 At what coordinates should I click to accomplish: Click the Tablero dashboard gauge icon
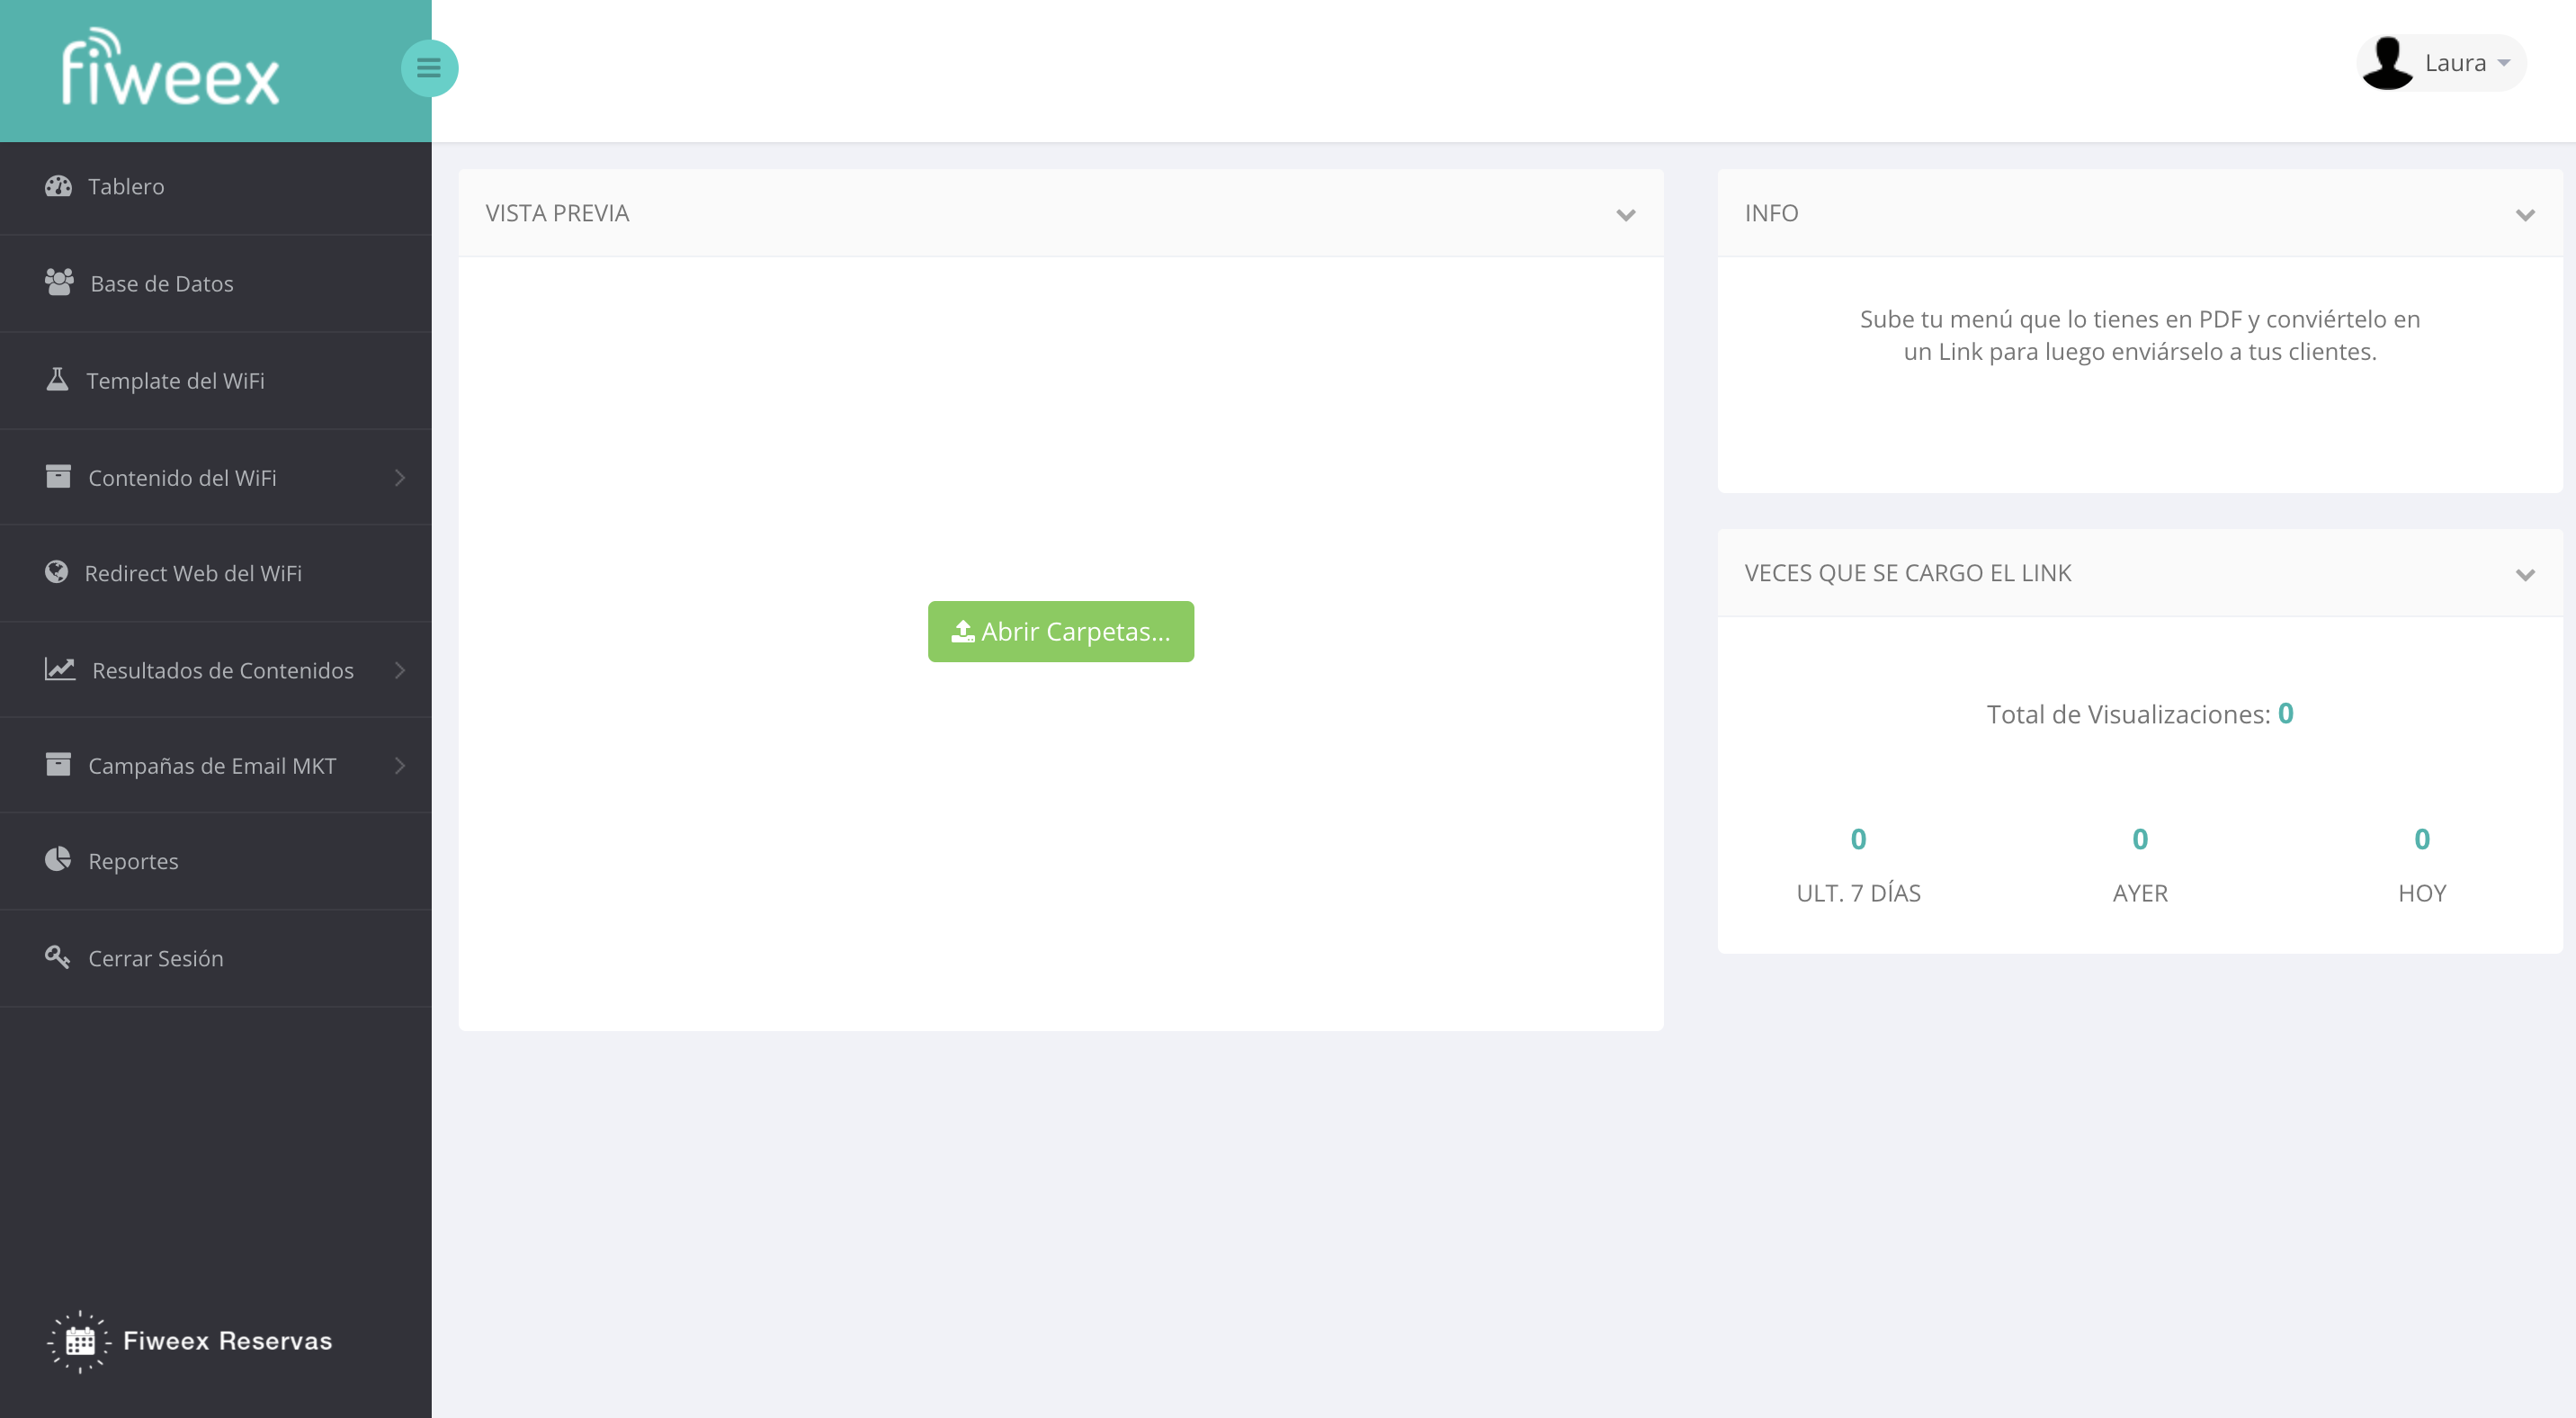(58, 186)
